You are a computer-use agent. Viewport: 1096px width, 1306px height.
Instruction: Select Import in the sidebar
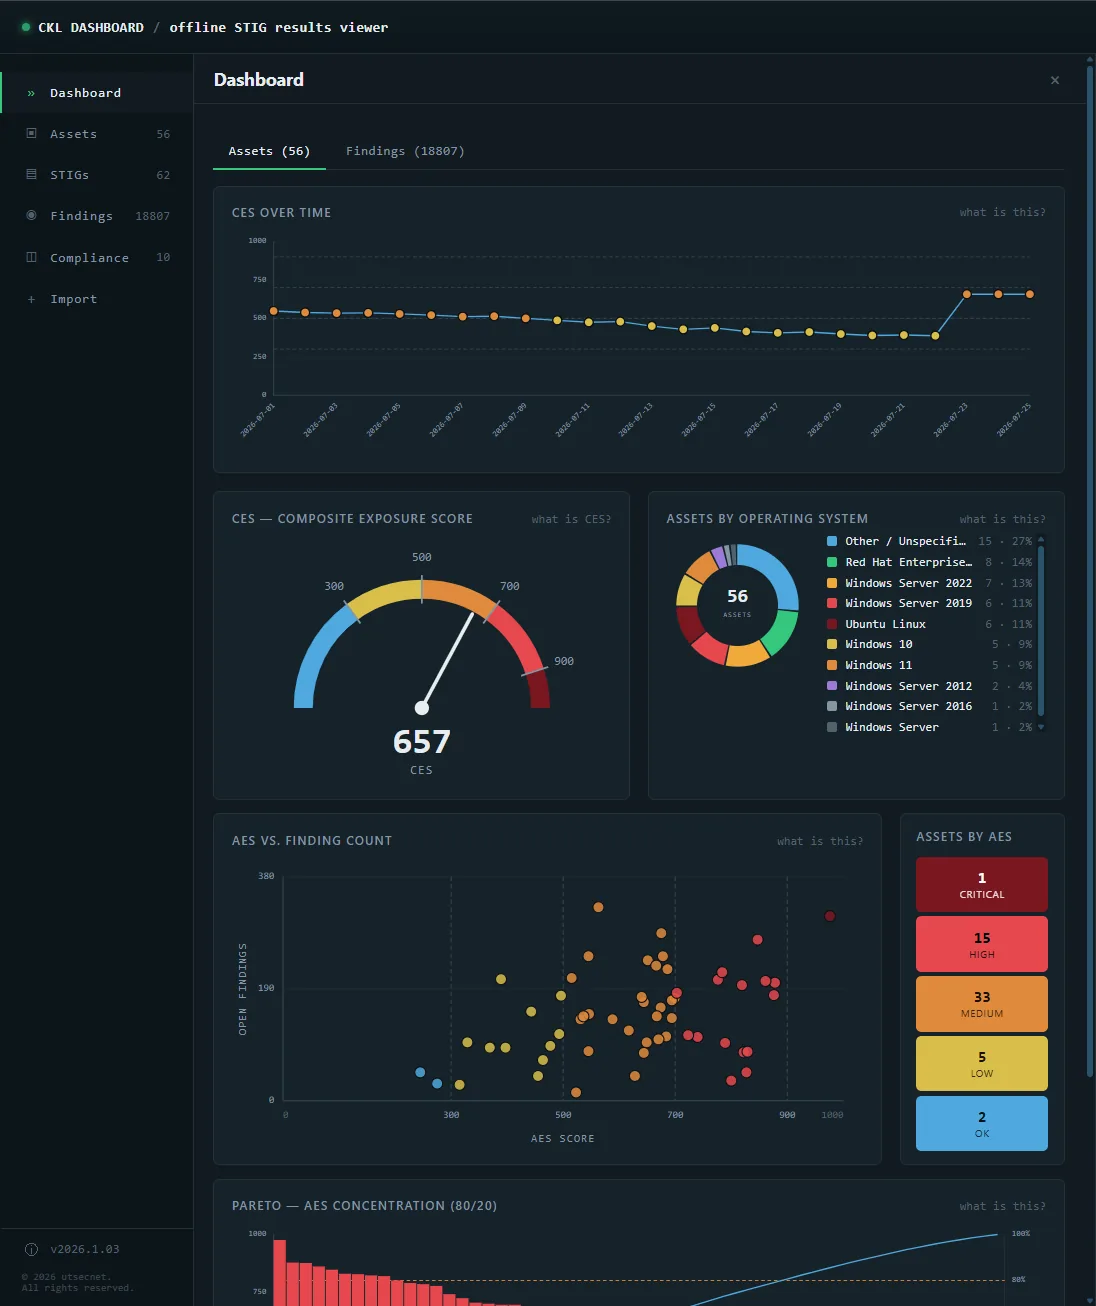point(97,299)
